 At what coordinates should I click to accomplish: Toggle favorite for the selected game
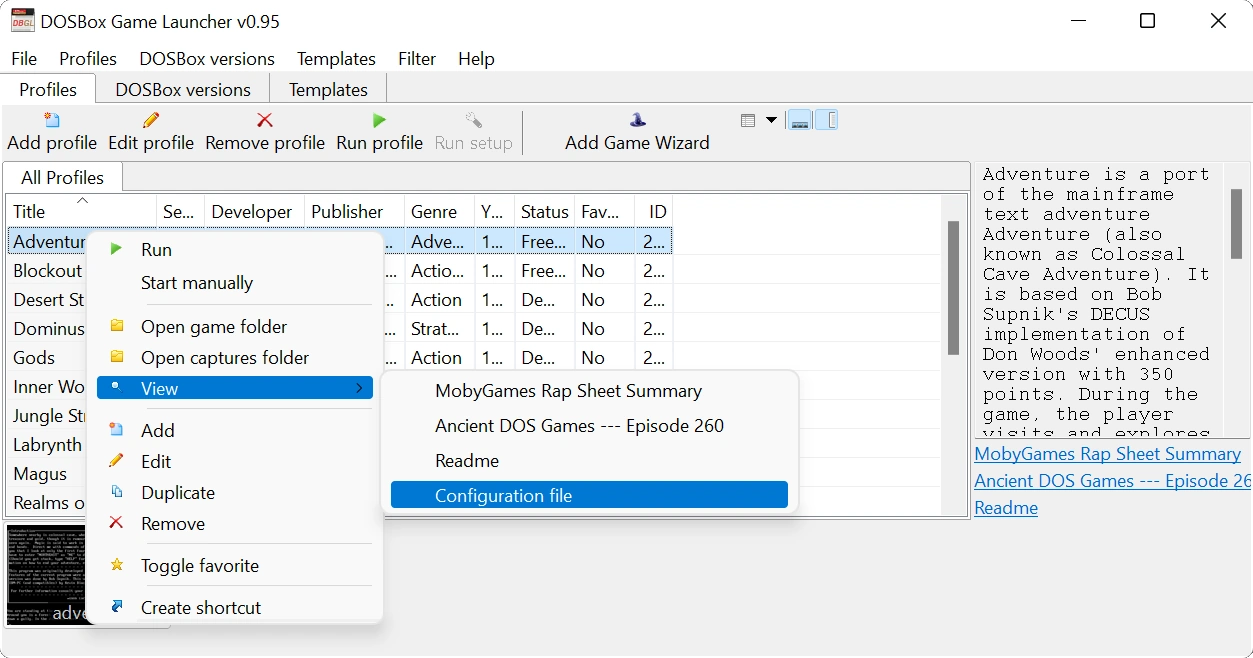(199, 565)
